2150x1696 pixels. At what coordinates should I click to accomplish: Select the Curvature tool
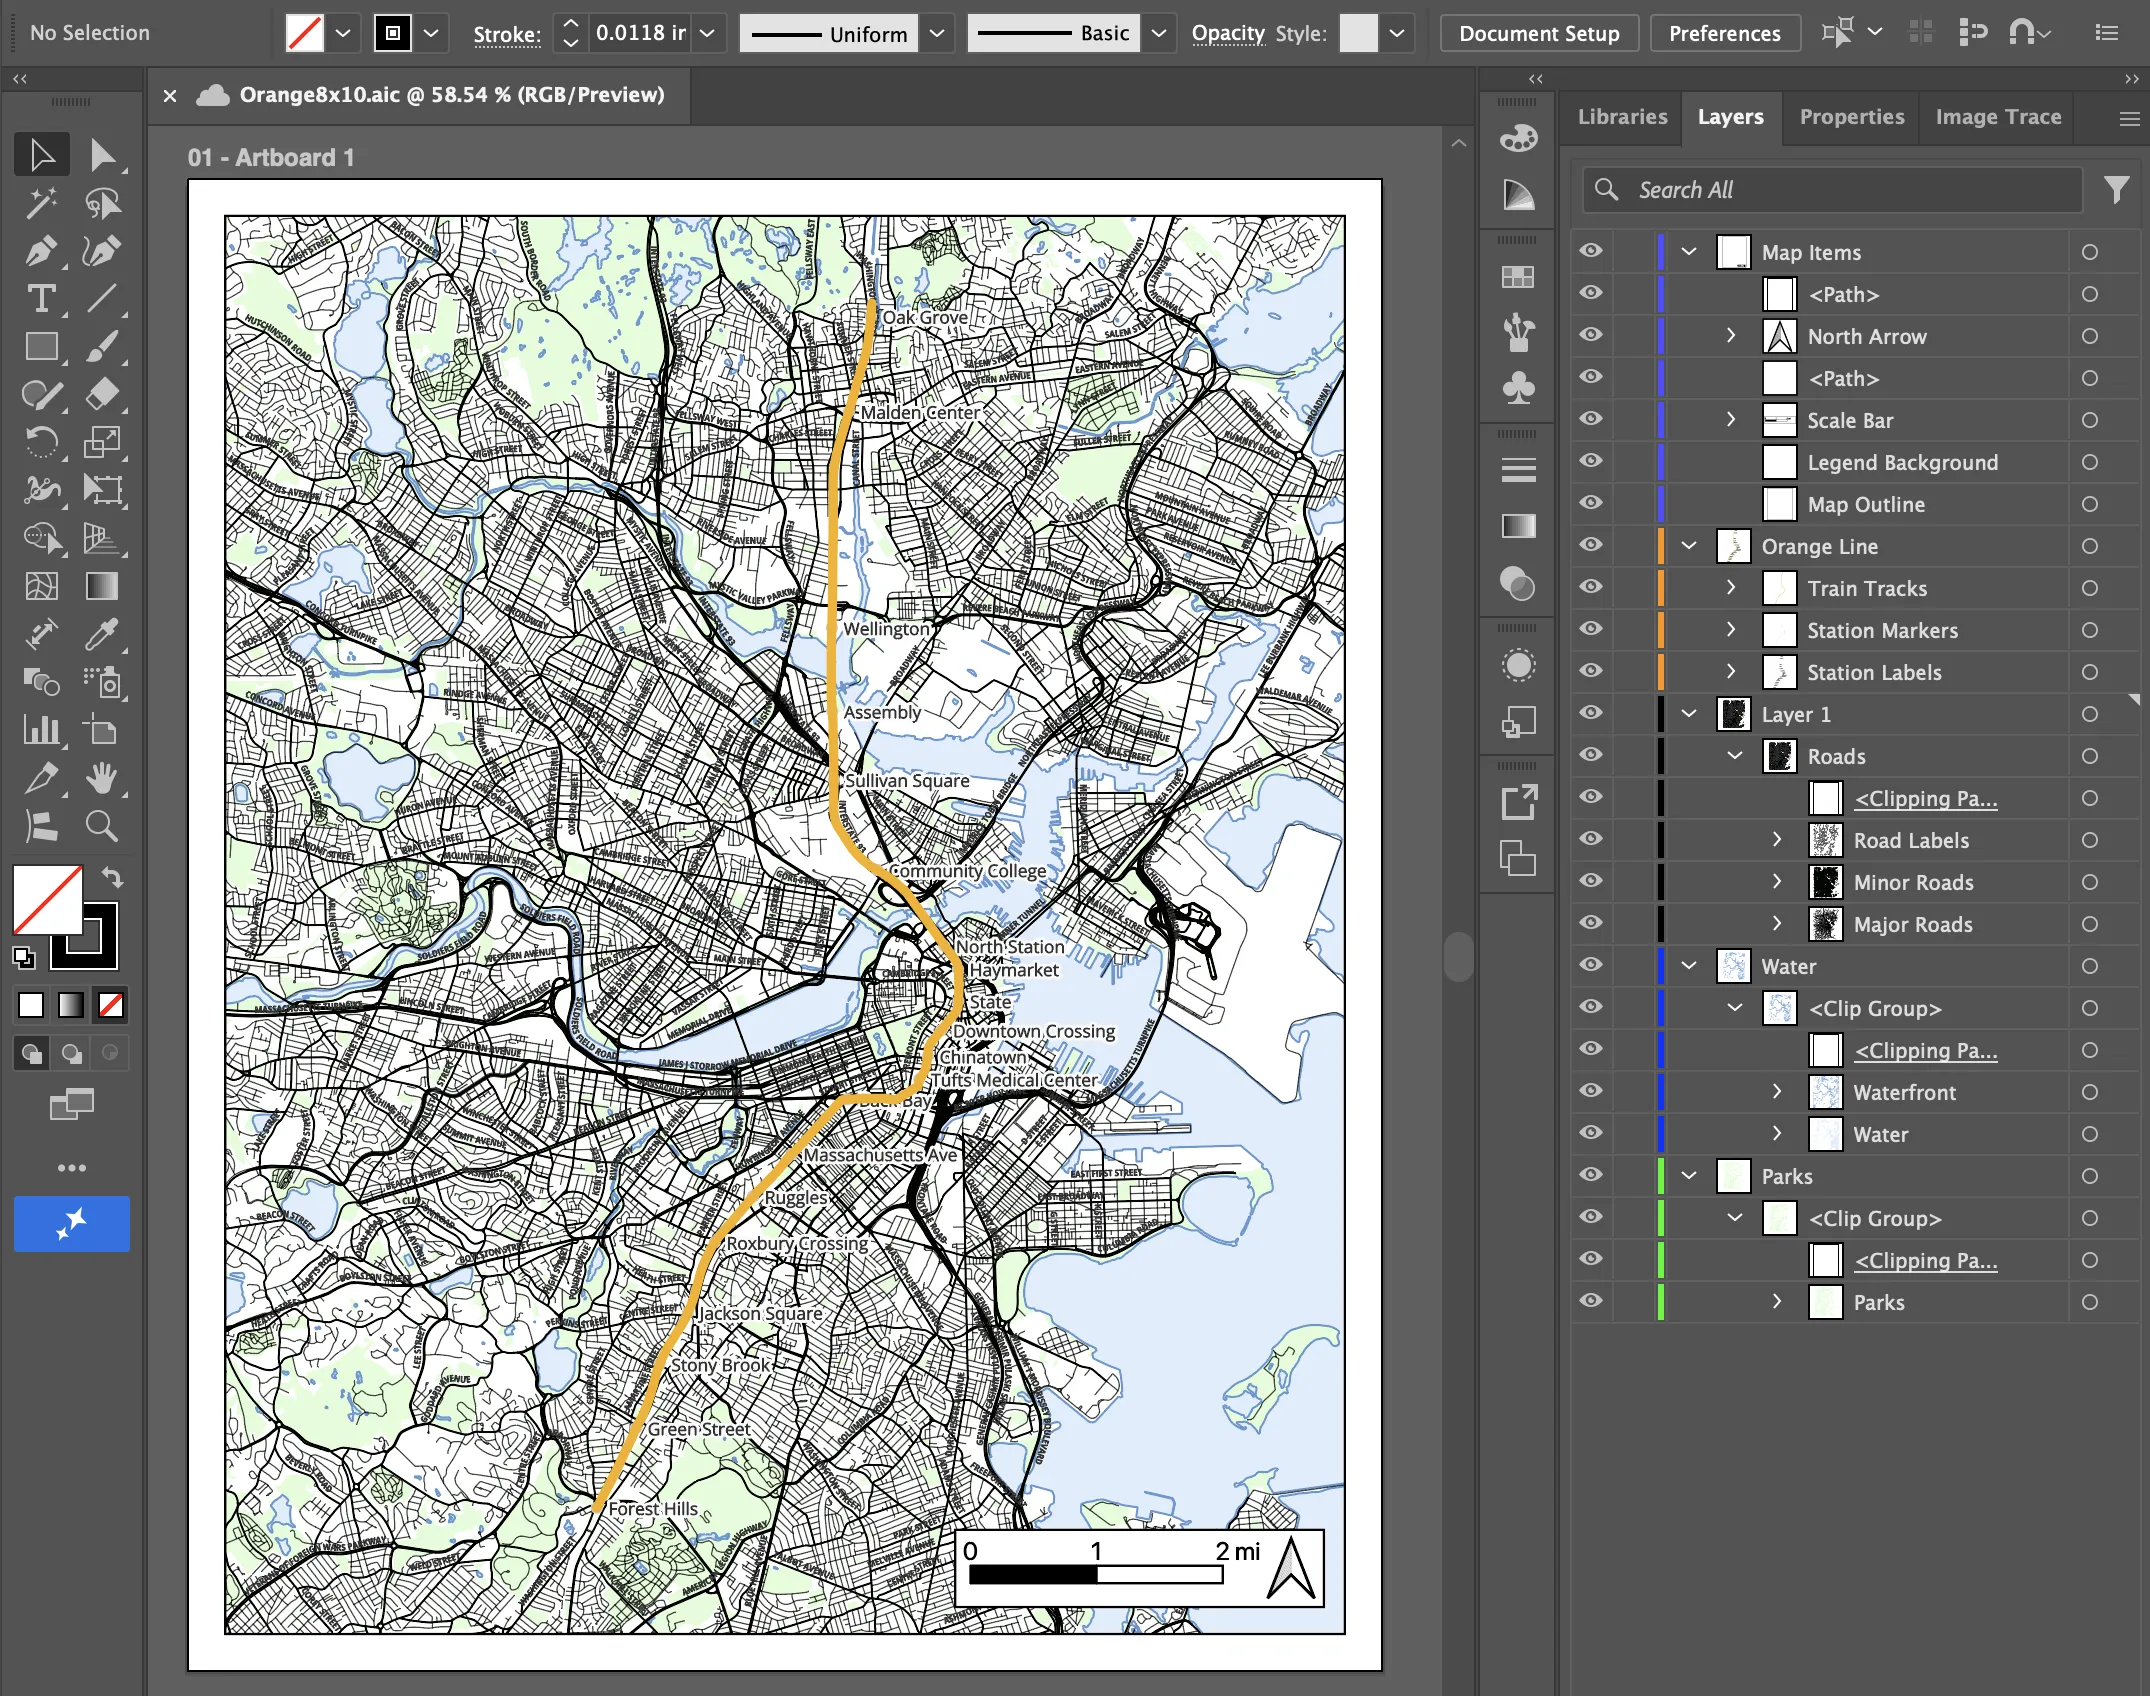pyautogui.click(x=102, y=251)
